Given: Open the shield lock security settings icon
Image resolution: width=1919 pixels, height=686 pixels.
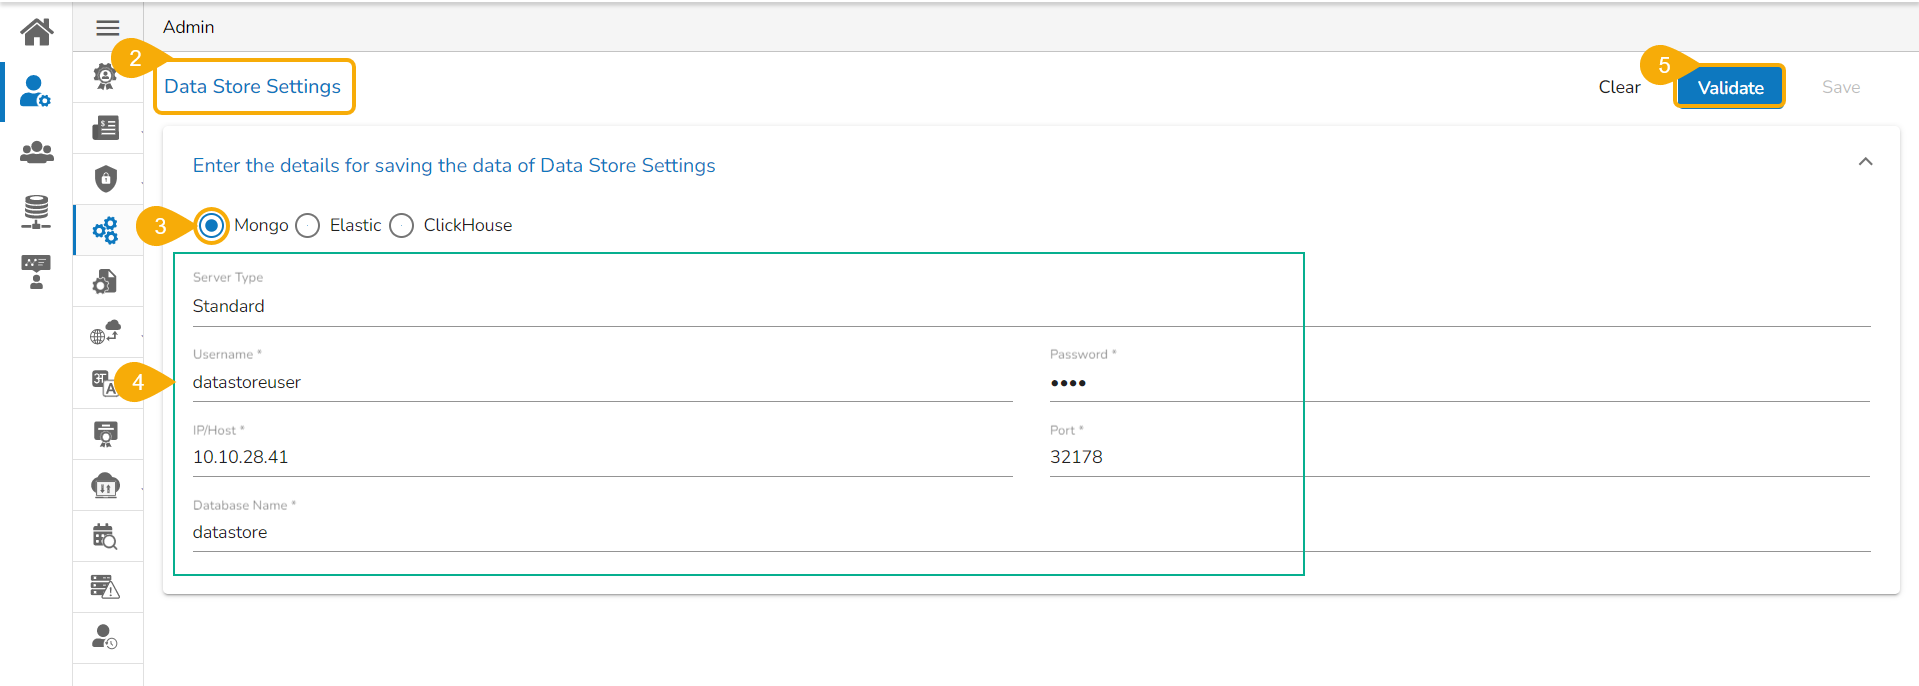Looking at the screenshot, I should coord(106,179).
